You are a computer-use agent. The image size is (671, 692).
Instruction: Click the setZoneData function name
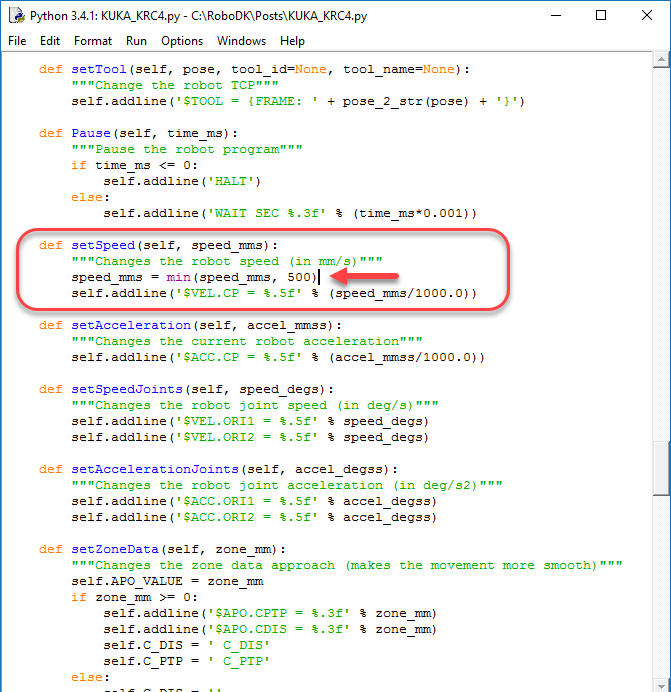pos(119,549)
